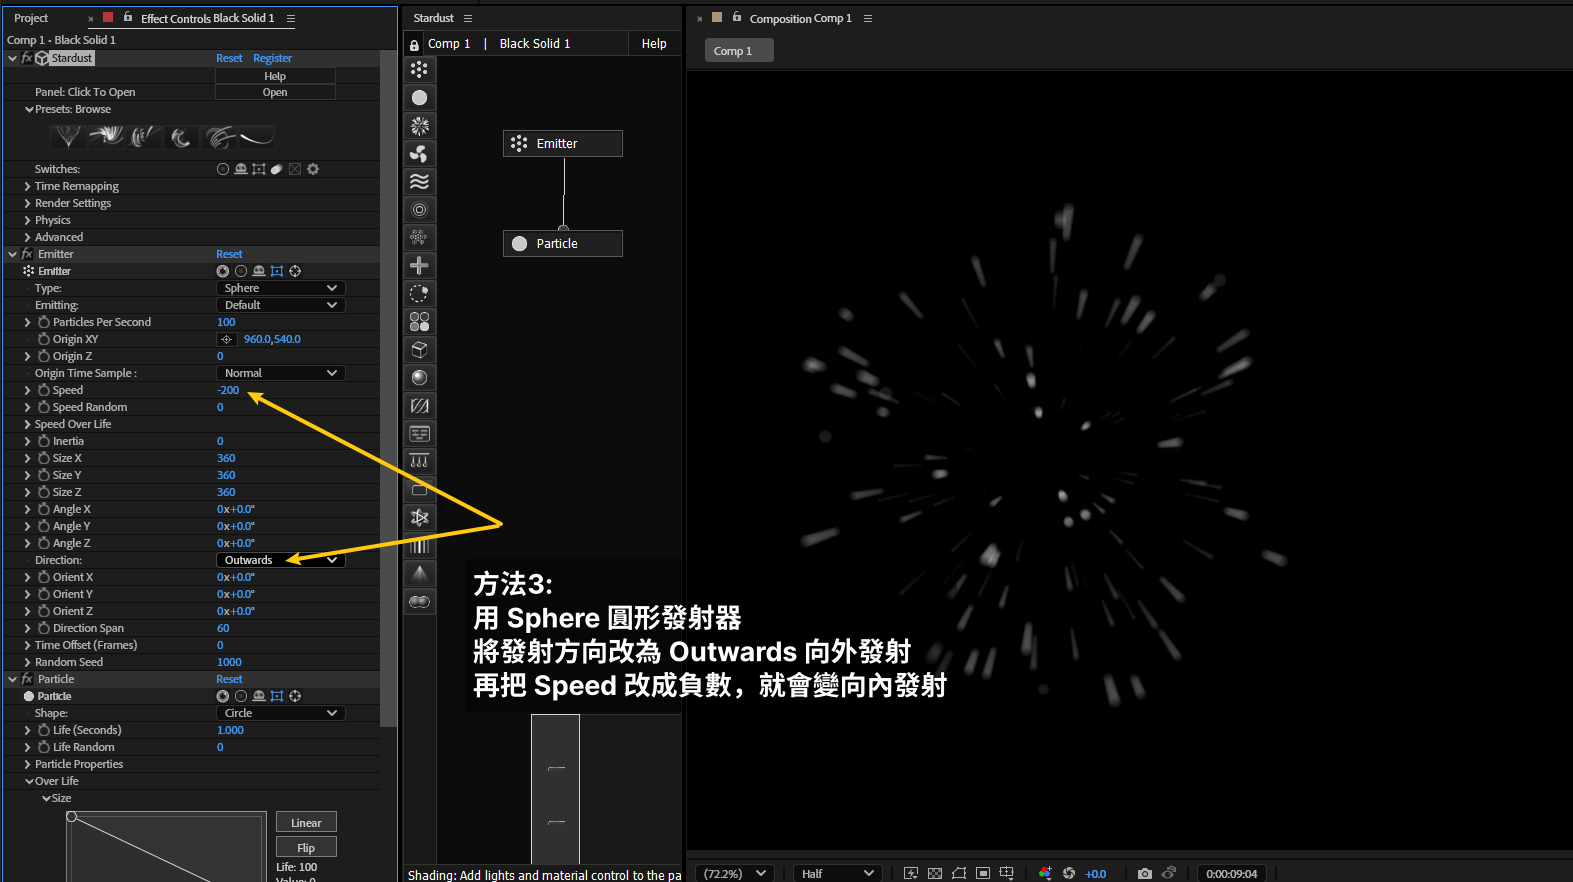Click the gear icon in Switches row

click(313, 169)
